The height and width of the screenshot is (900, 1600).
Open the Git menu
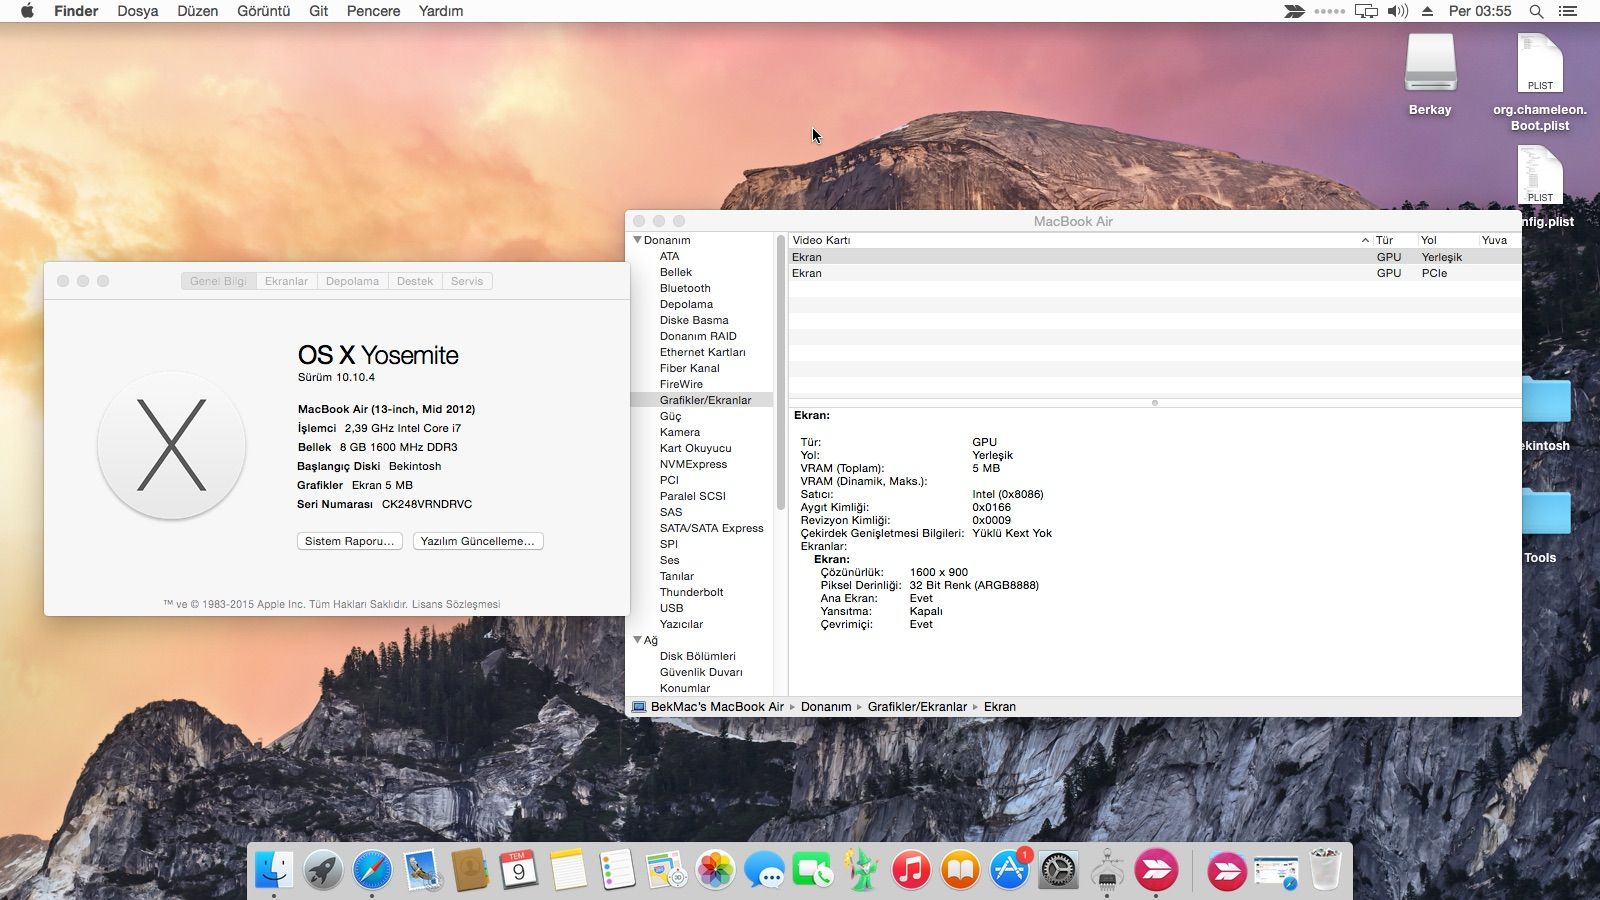(x=319, y=11)
